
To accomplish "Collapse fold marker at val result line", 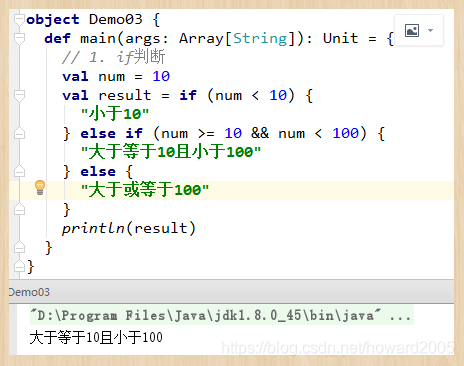I will (x=19, y=95).
